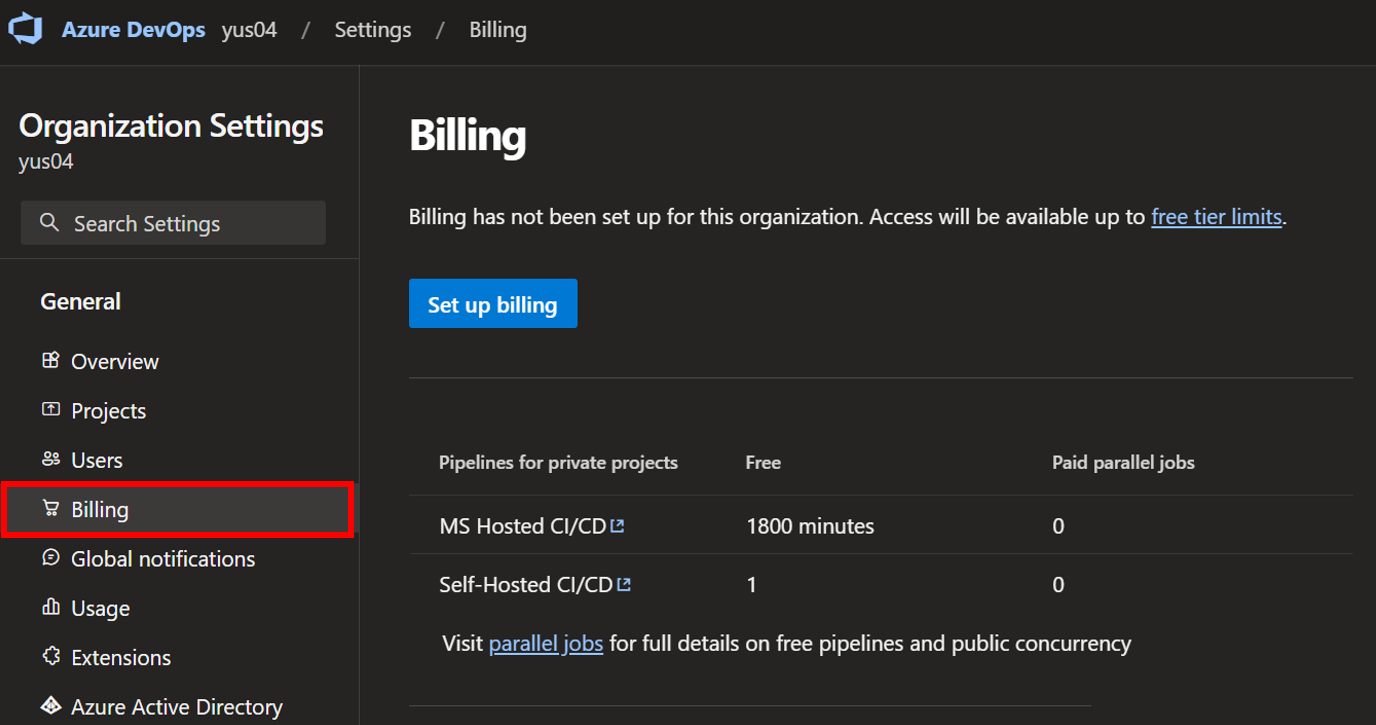
Task: Open the parallel jobs link
Action: point(545,643)
